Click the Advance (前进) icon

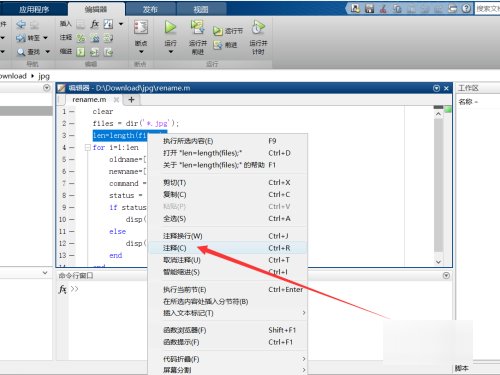218,45
